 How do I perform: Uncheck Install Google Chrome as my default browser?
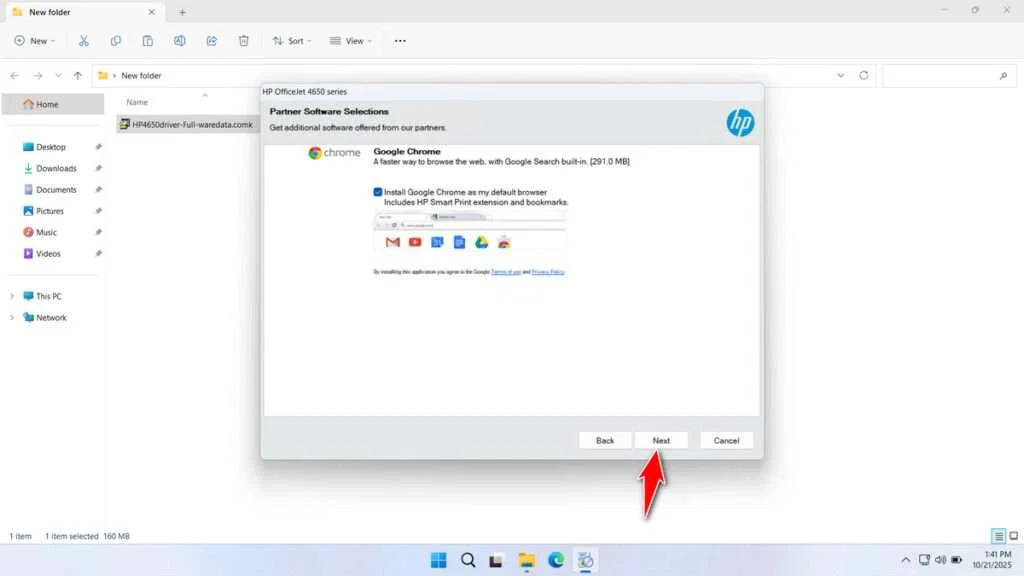click(x=378, y=192)
